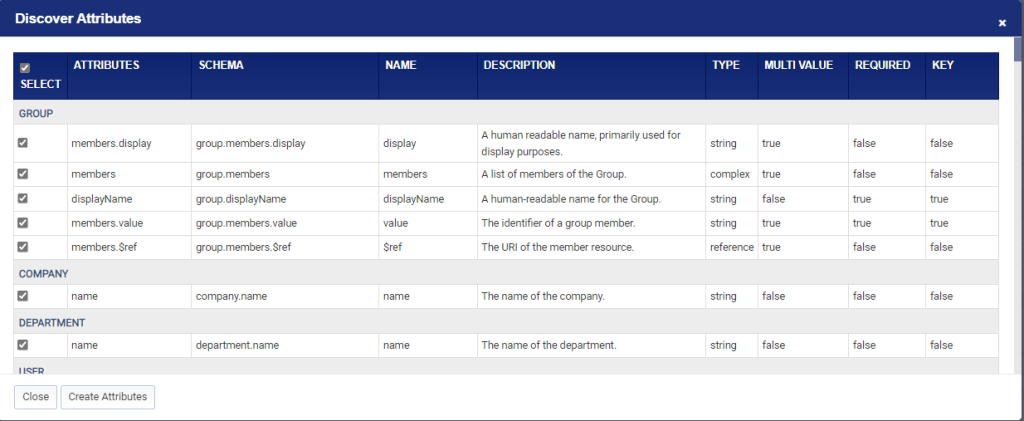
Task: Uncheck the company.name row checkbox
Action: pos(23,296)
